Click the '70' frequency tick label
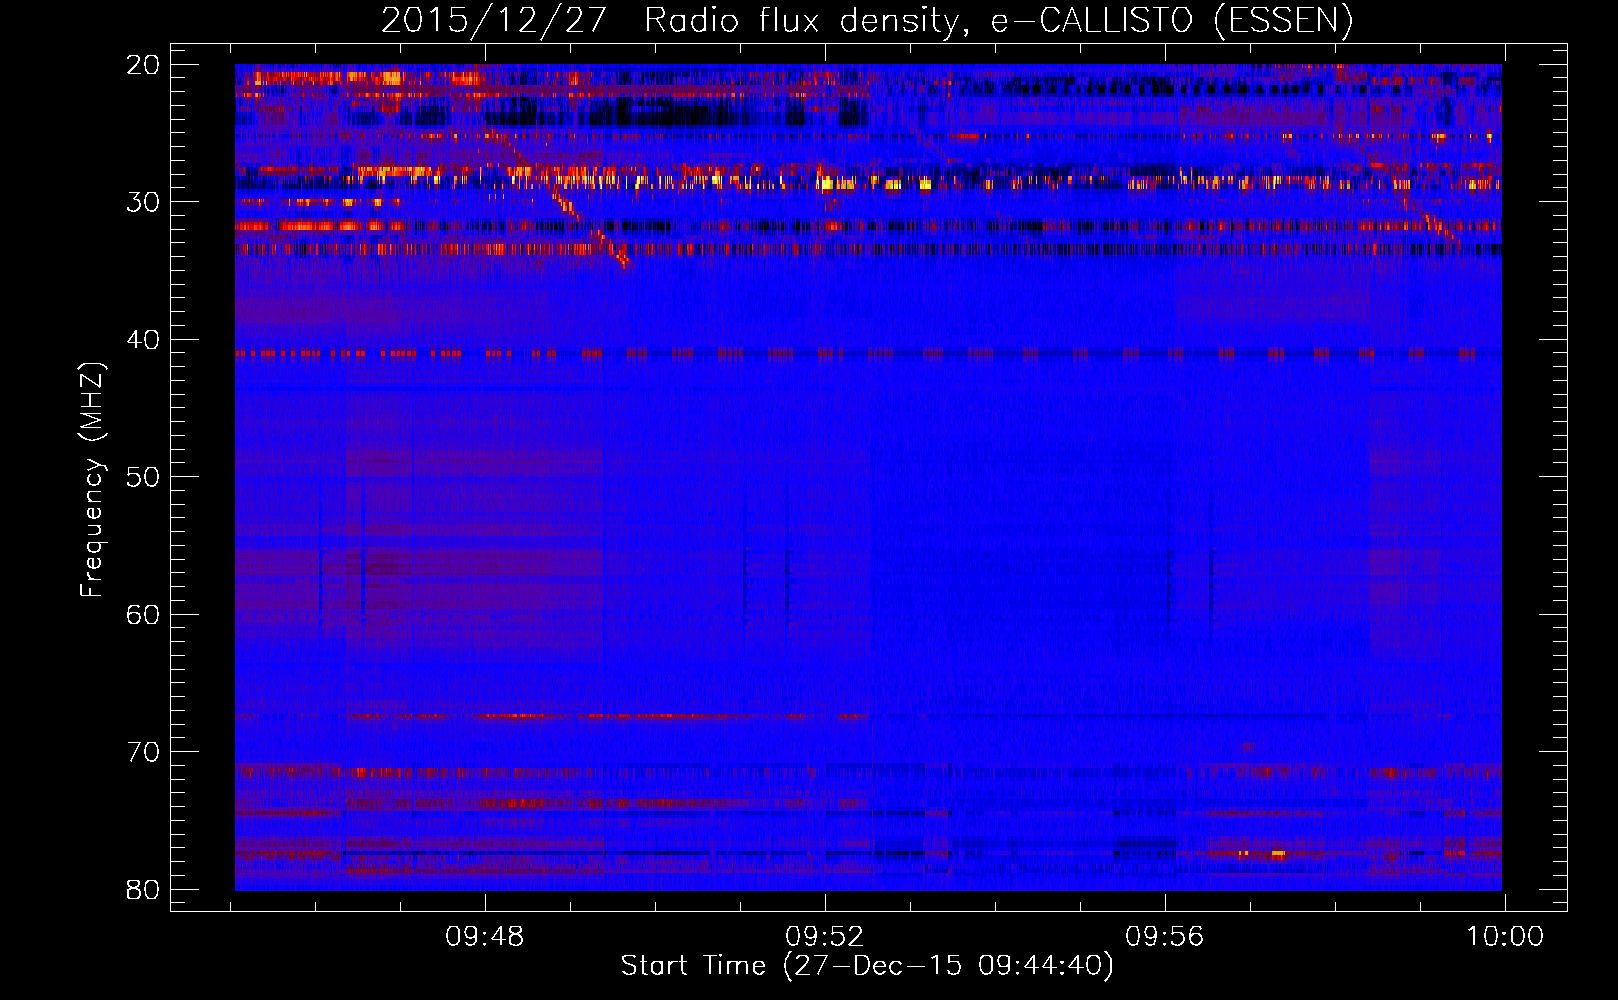The width and height of the screenshot is (1618, 1000). point(143,751)
